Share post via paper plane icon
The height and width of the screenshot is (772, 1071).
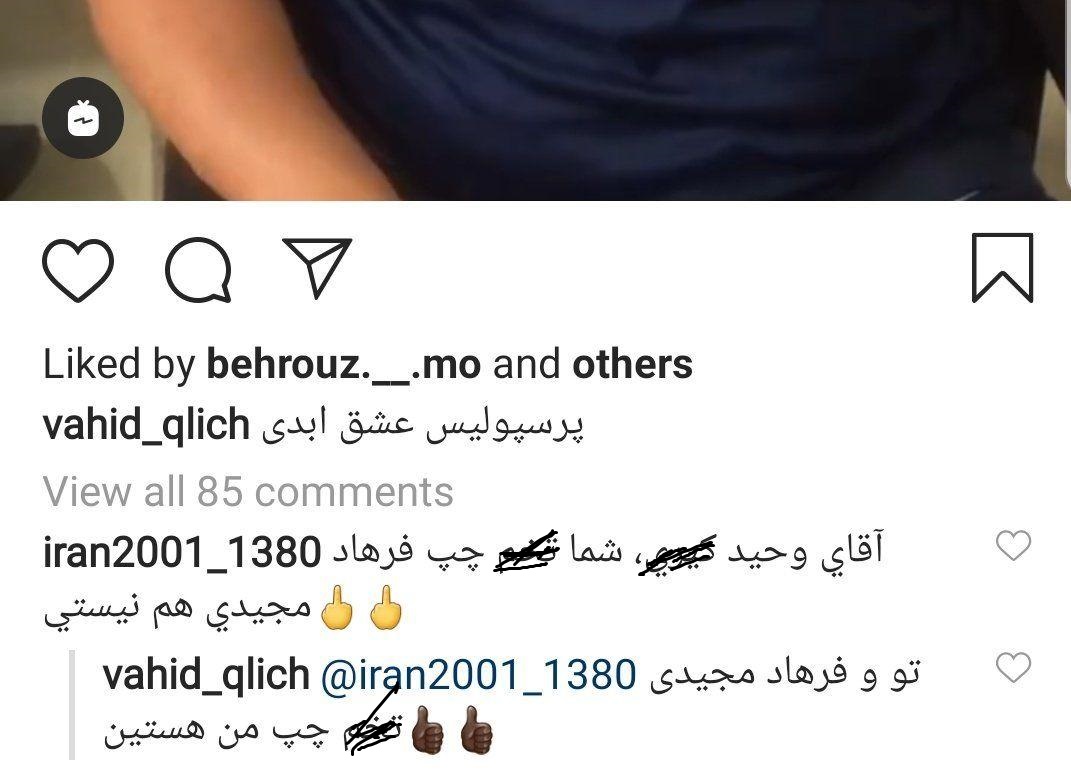(x=317, y=268)
